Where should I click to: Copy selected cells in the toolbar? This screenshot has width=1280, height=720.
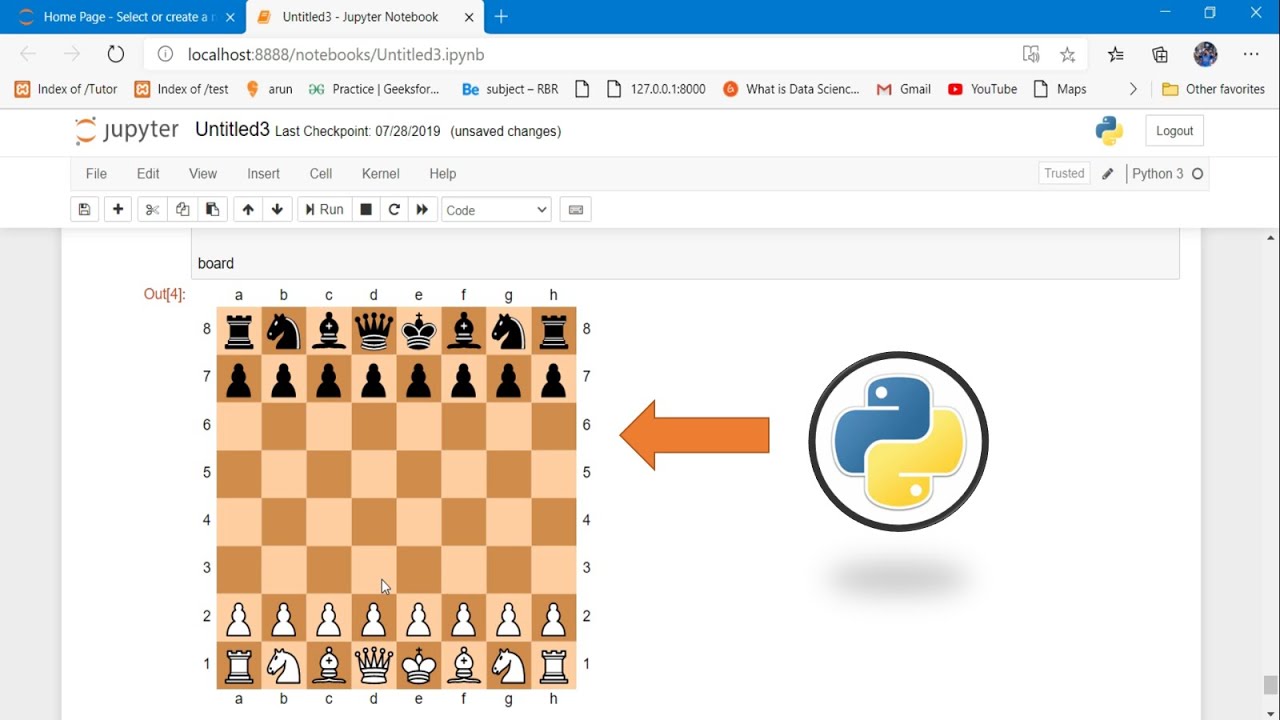coord(182,209)
